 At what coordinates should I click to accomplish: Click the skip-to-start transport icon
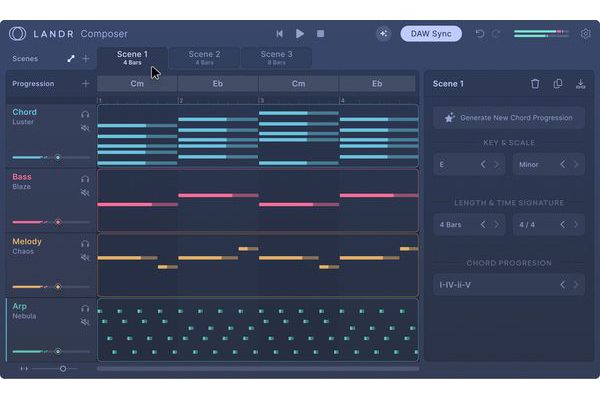280,34
